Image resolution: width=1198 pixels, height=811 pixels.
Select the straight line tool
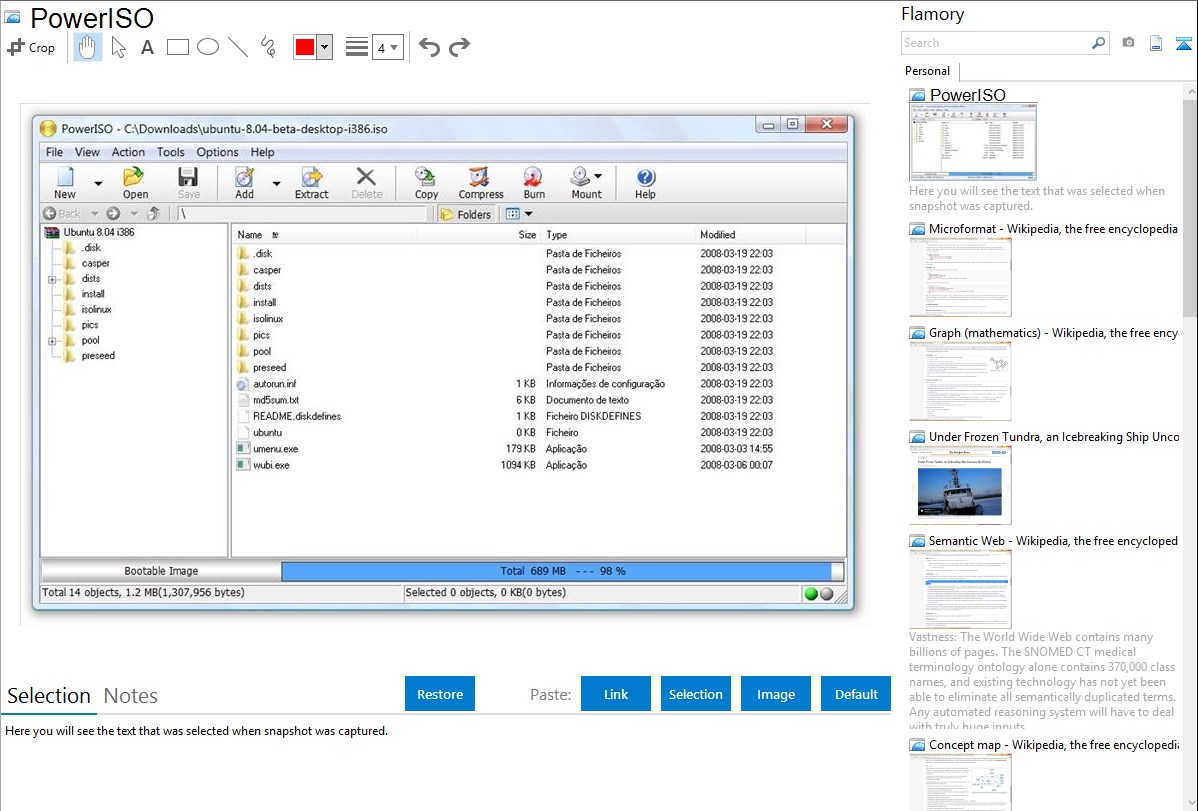pos(238,47)
